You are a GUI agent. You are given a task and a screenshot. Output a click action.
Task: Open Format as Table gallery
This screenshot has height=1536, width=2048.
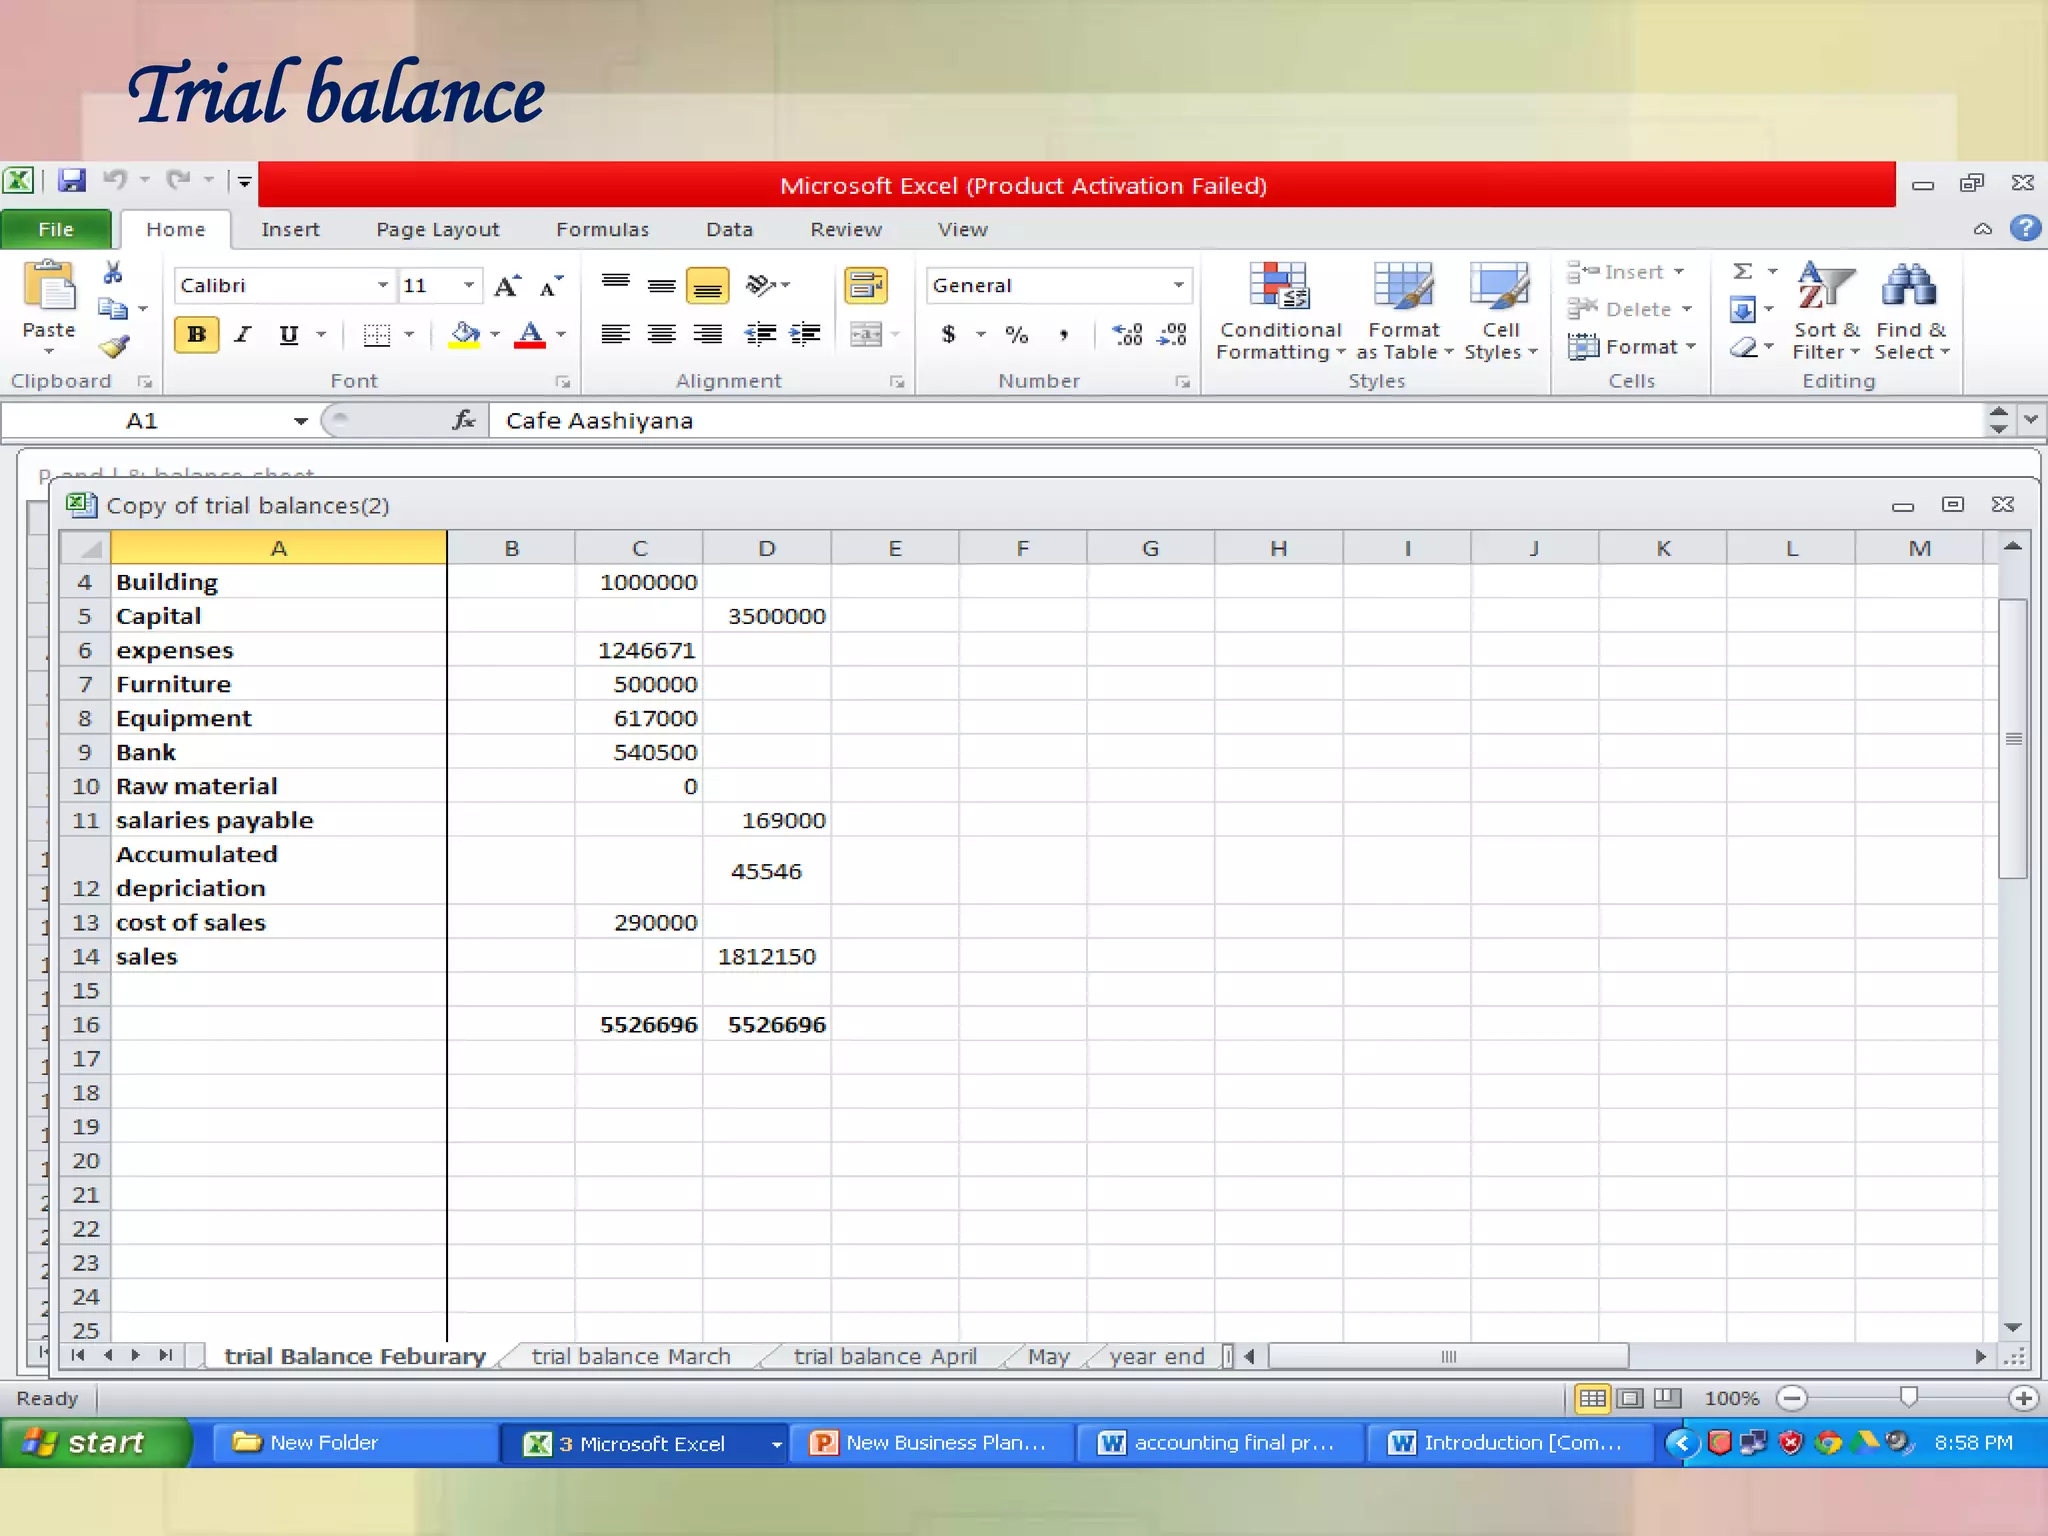[x=1404, y=311]
